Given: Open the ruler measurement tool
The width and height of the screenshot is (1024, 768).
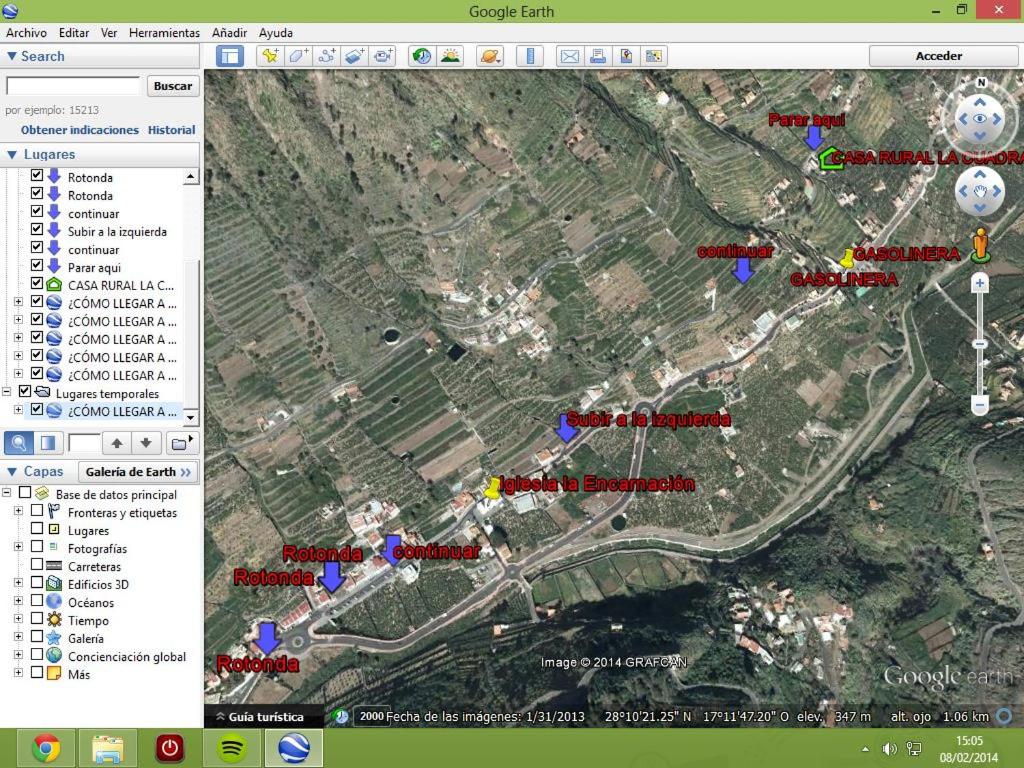Looking at the screenshot, I should 531,56.
